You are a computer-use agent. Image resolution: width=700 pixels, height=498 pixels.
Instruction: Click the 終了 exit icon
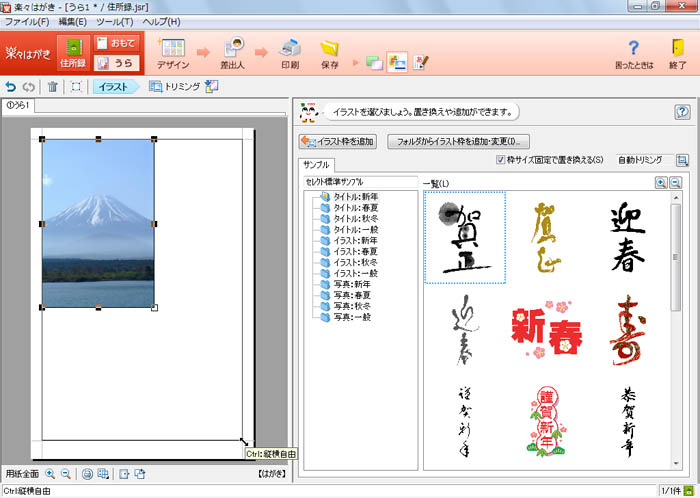(x=677, y=50)
